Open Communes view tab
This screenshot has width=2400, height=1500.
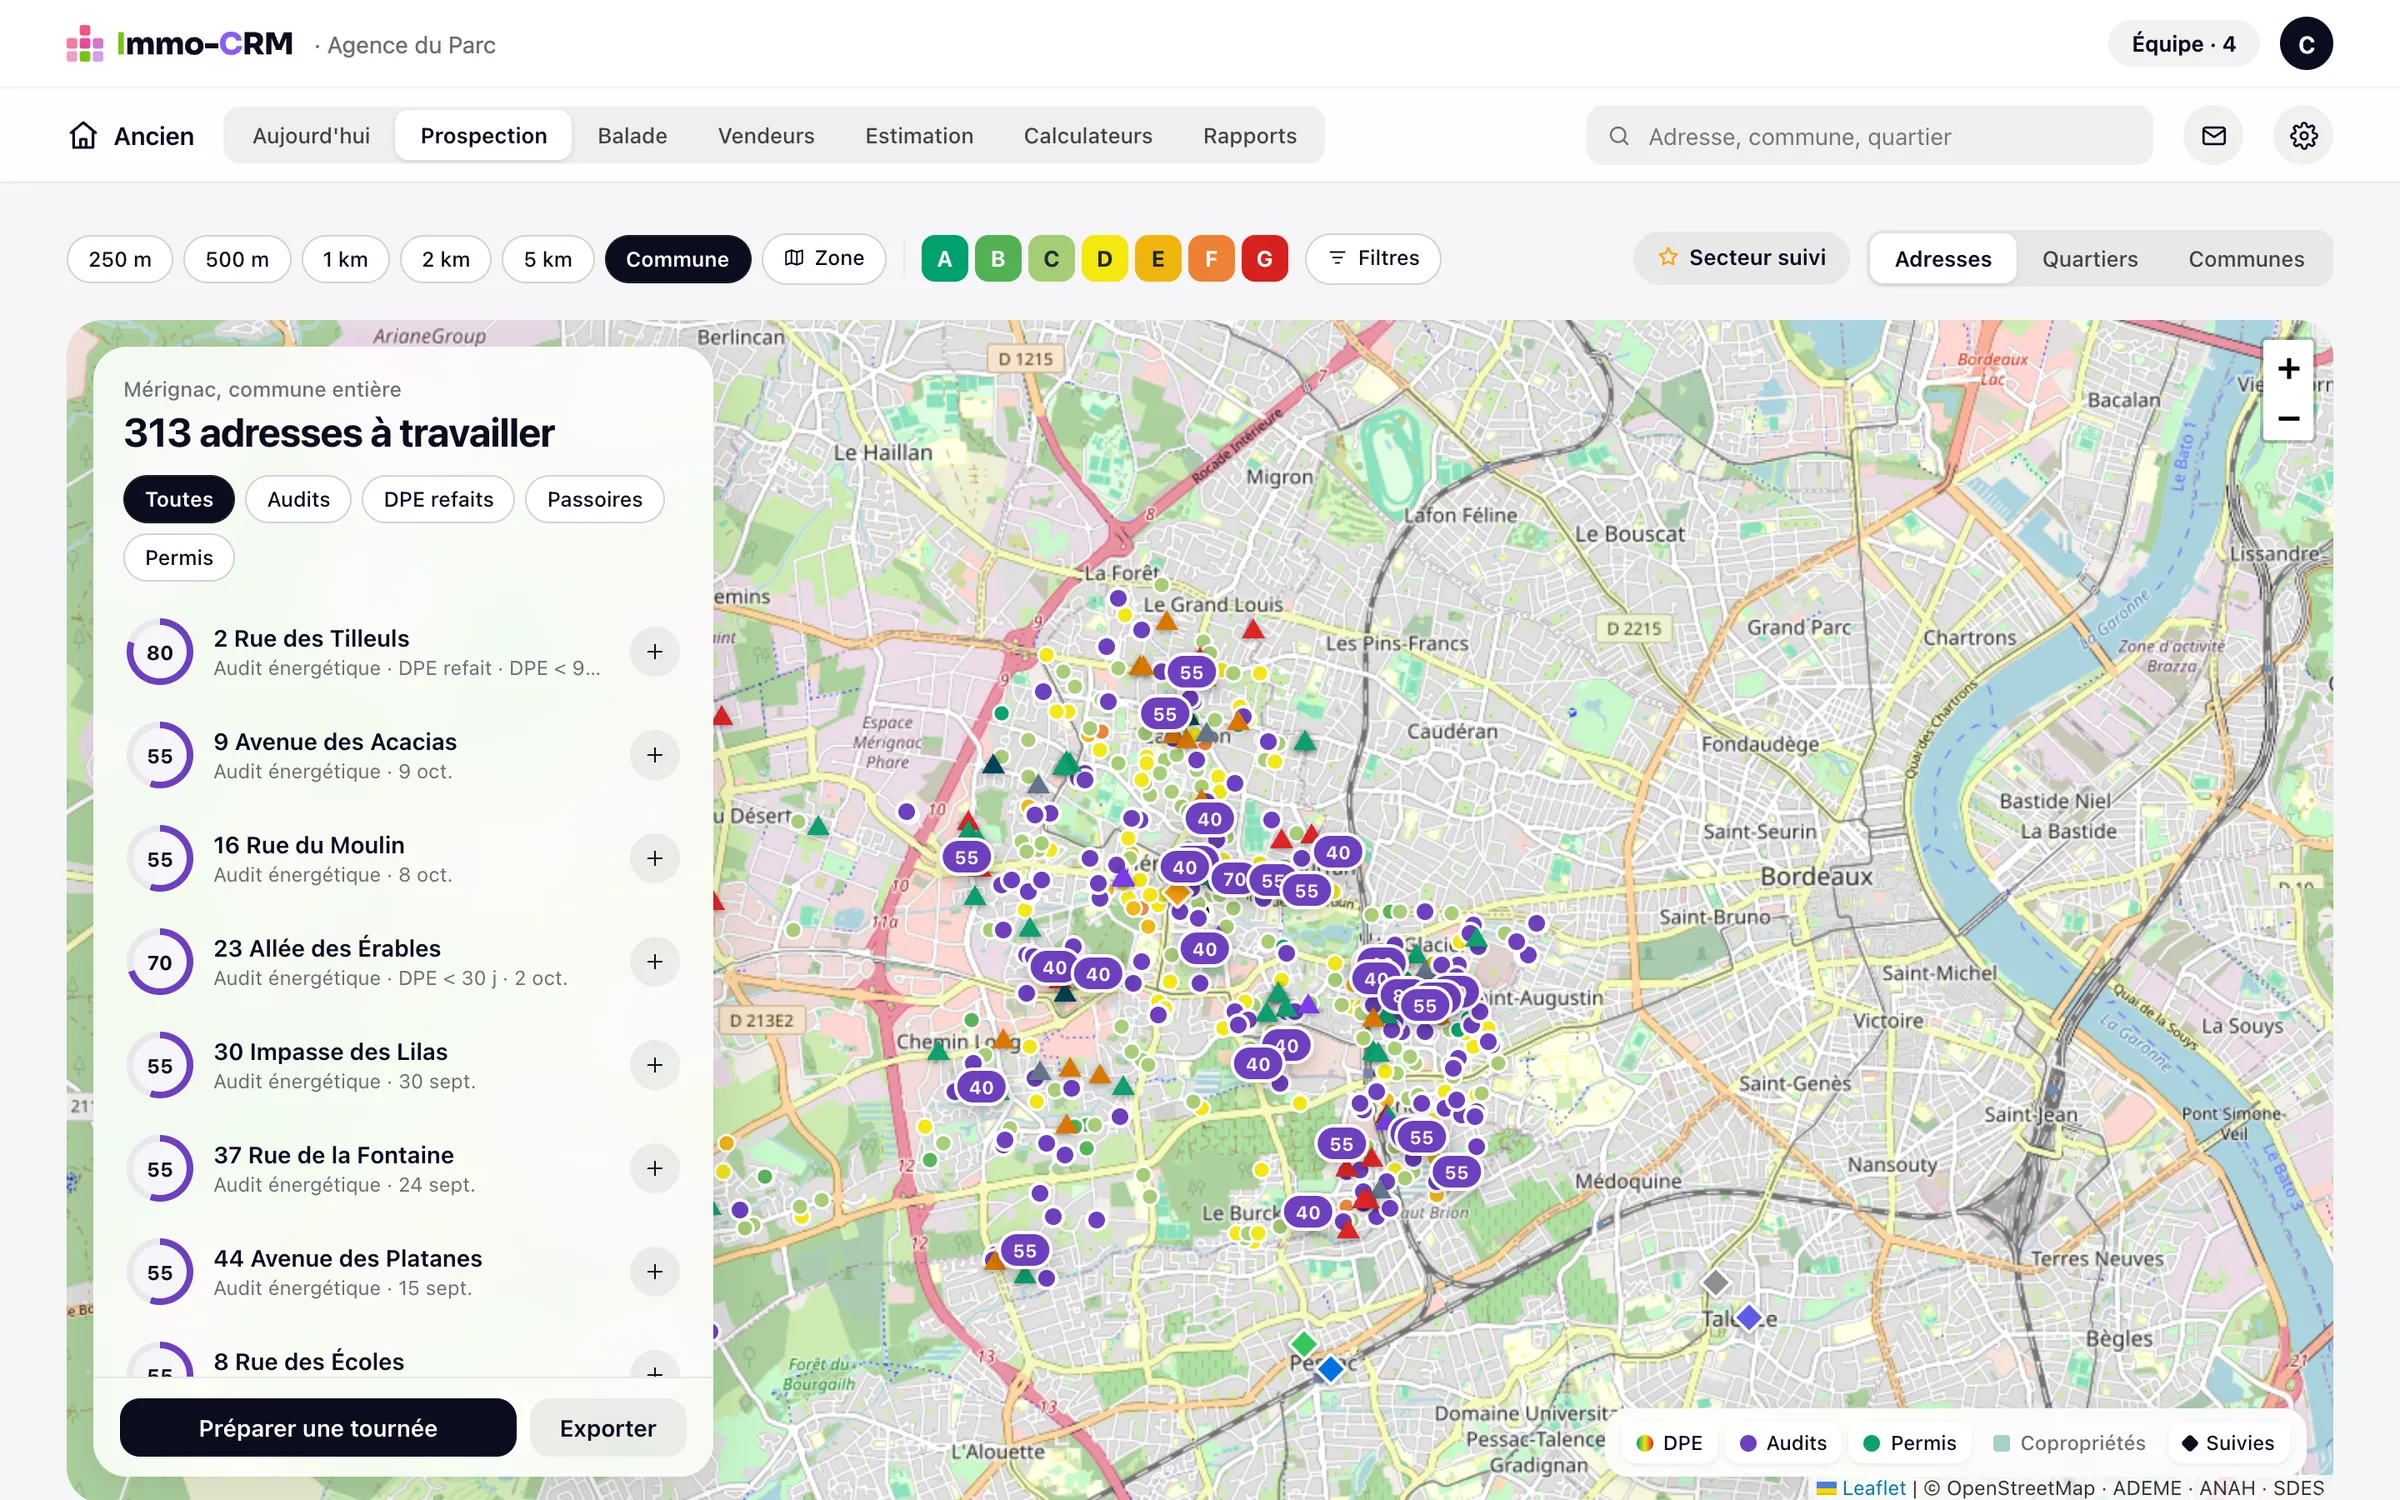[2246, 259]
